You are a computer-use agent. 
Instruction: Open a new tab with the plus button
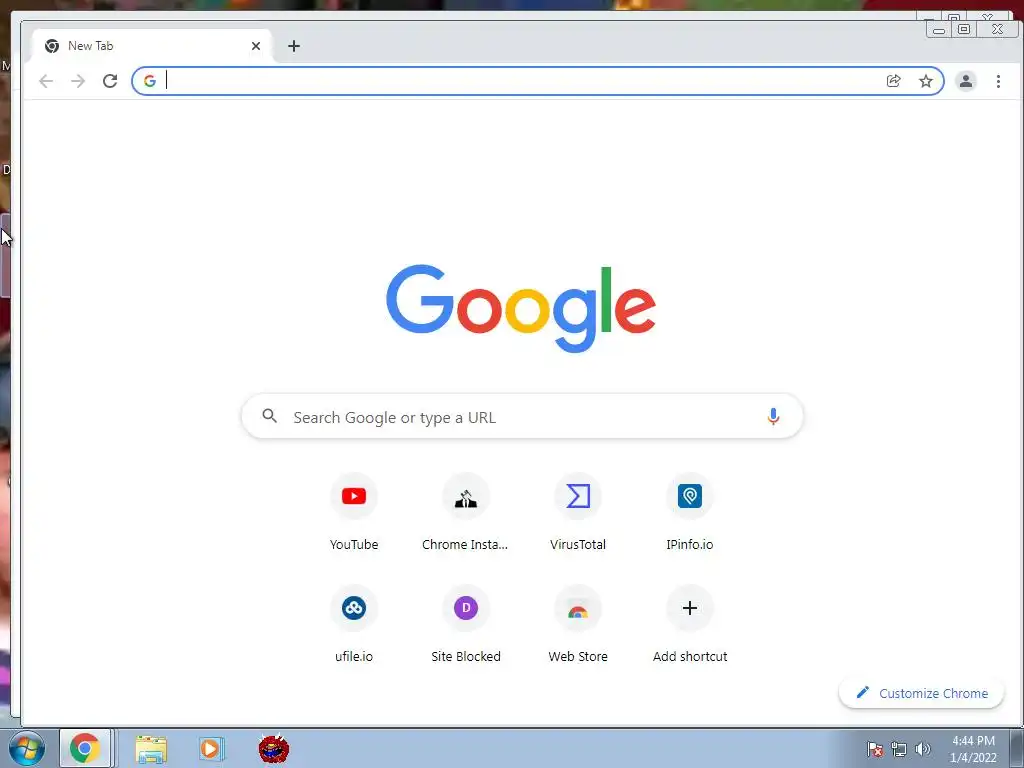[x=294, y=46]
